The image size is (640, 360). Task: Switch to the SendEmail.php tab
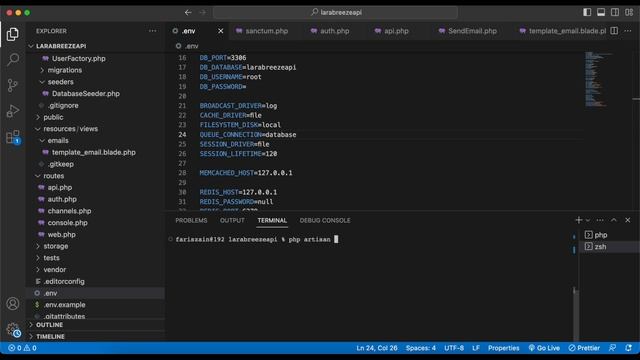pyautogui.click(x=467, y=31)
